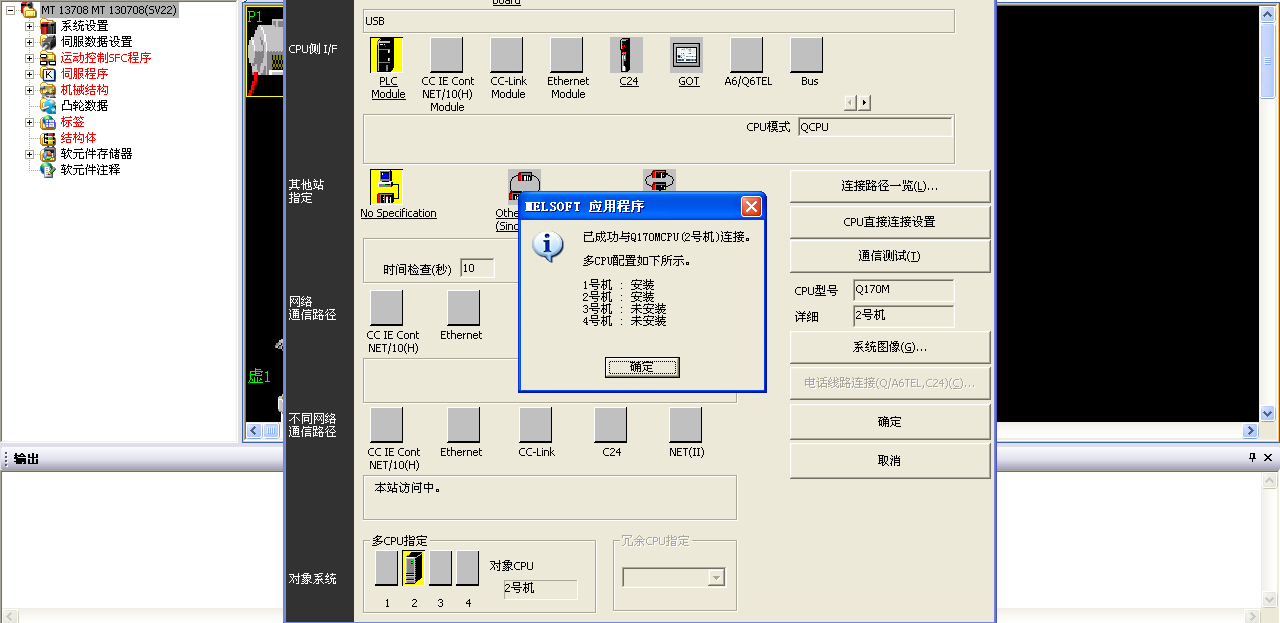Viewport: 1280px width, 623px height.
Task: Select the A6/Q6TEL interface icon
Action: 747,55
